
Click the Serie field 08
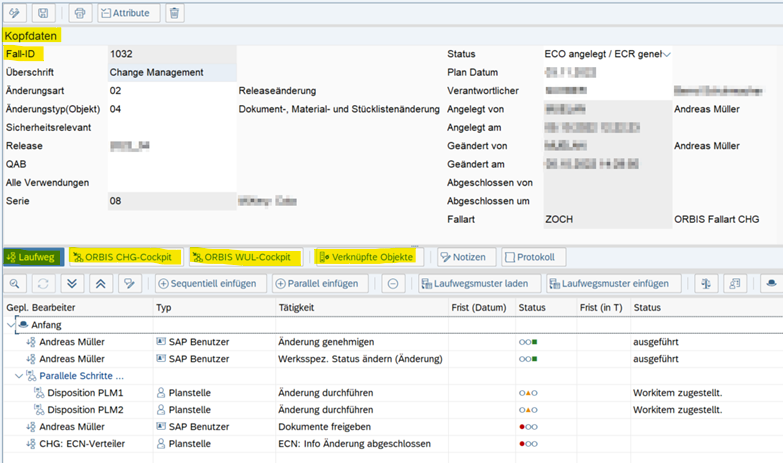[x=172, y=201]
